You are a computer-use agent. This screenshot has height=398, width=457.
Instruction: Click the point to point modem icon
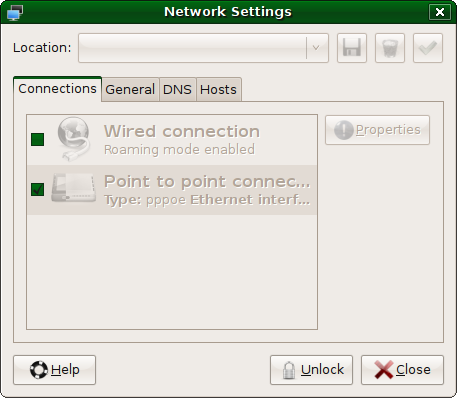(x=73, y=189)
